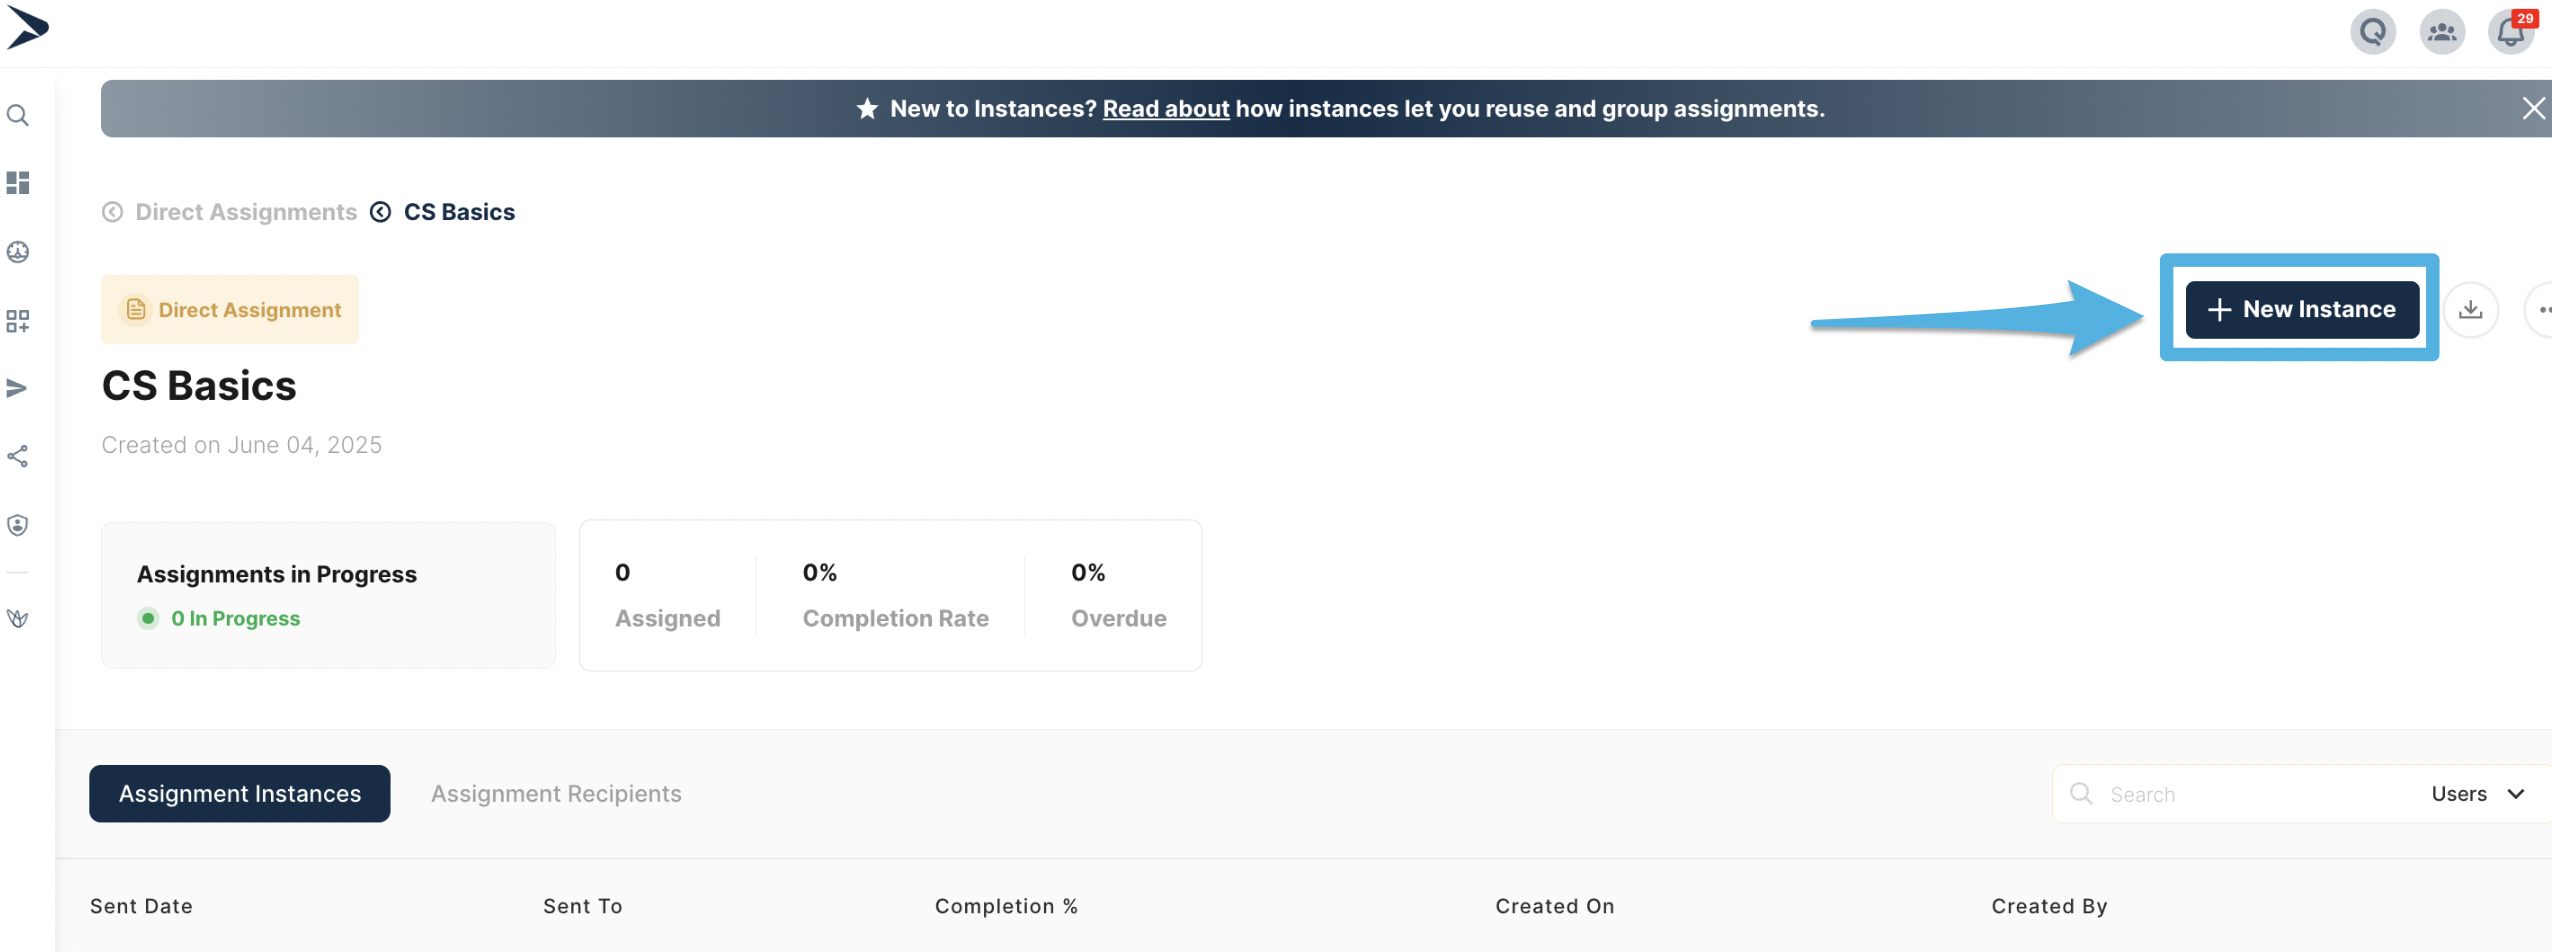Click the New Instance button
The image size is (2552, 952).
pyautogui.click(x=2302, y=310)
